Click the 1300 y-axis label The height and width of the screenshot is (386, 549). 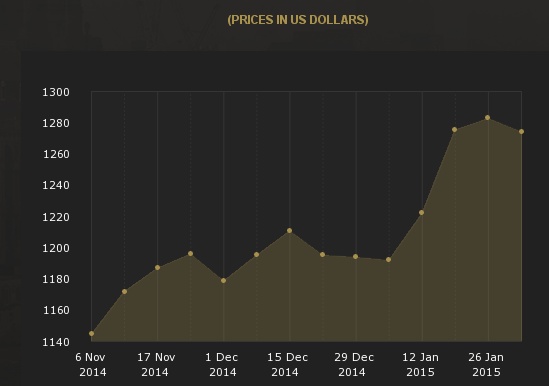[56, 92]
